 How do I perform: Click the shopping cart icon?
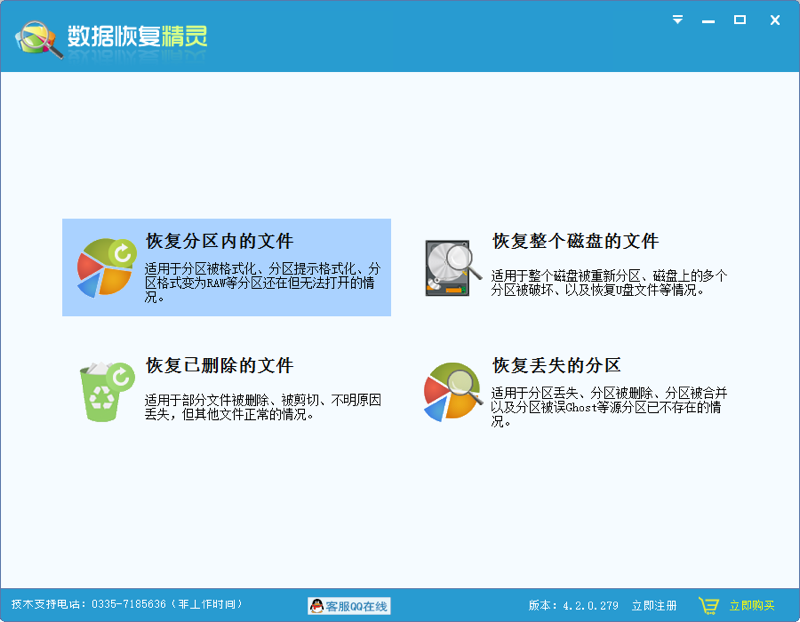[709, 606]
